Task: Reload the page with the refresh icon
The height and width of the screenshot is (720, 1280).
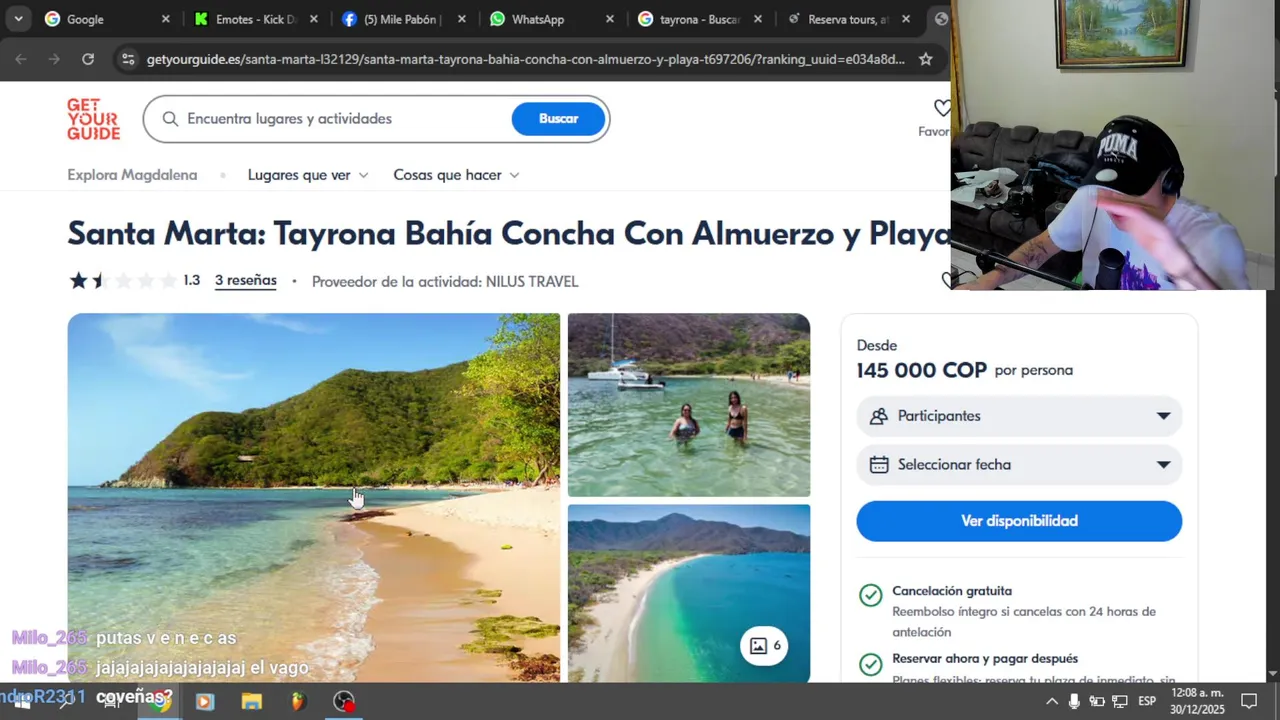Action: 88,59
